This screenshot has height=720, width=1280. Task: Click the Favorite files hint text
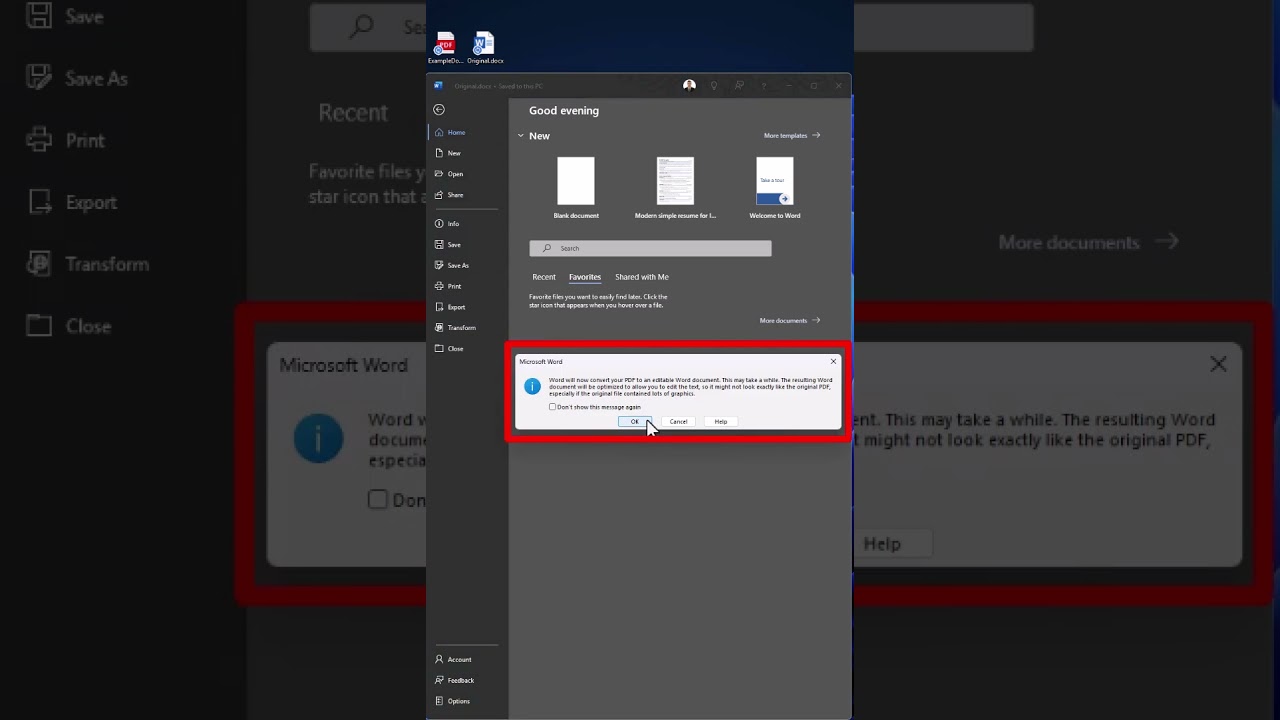point(598,301)
